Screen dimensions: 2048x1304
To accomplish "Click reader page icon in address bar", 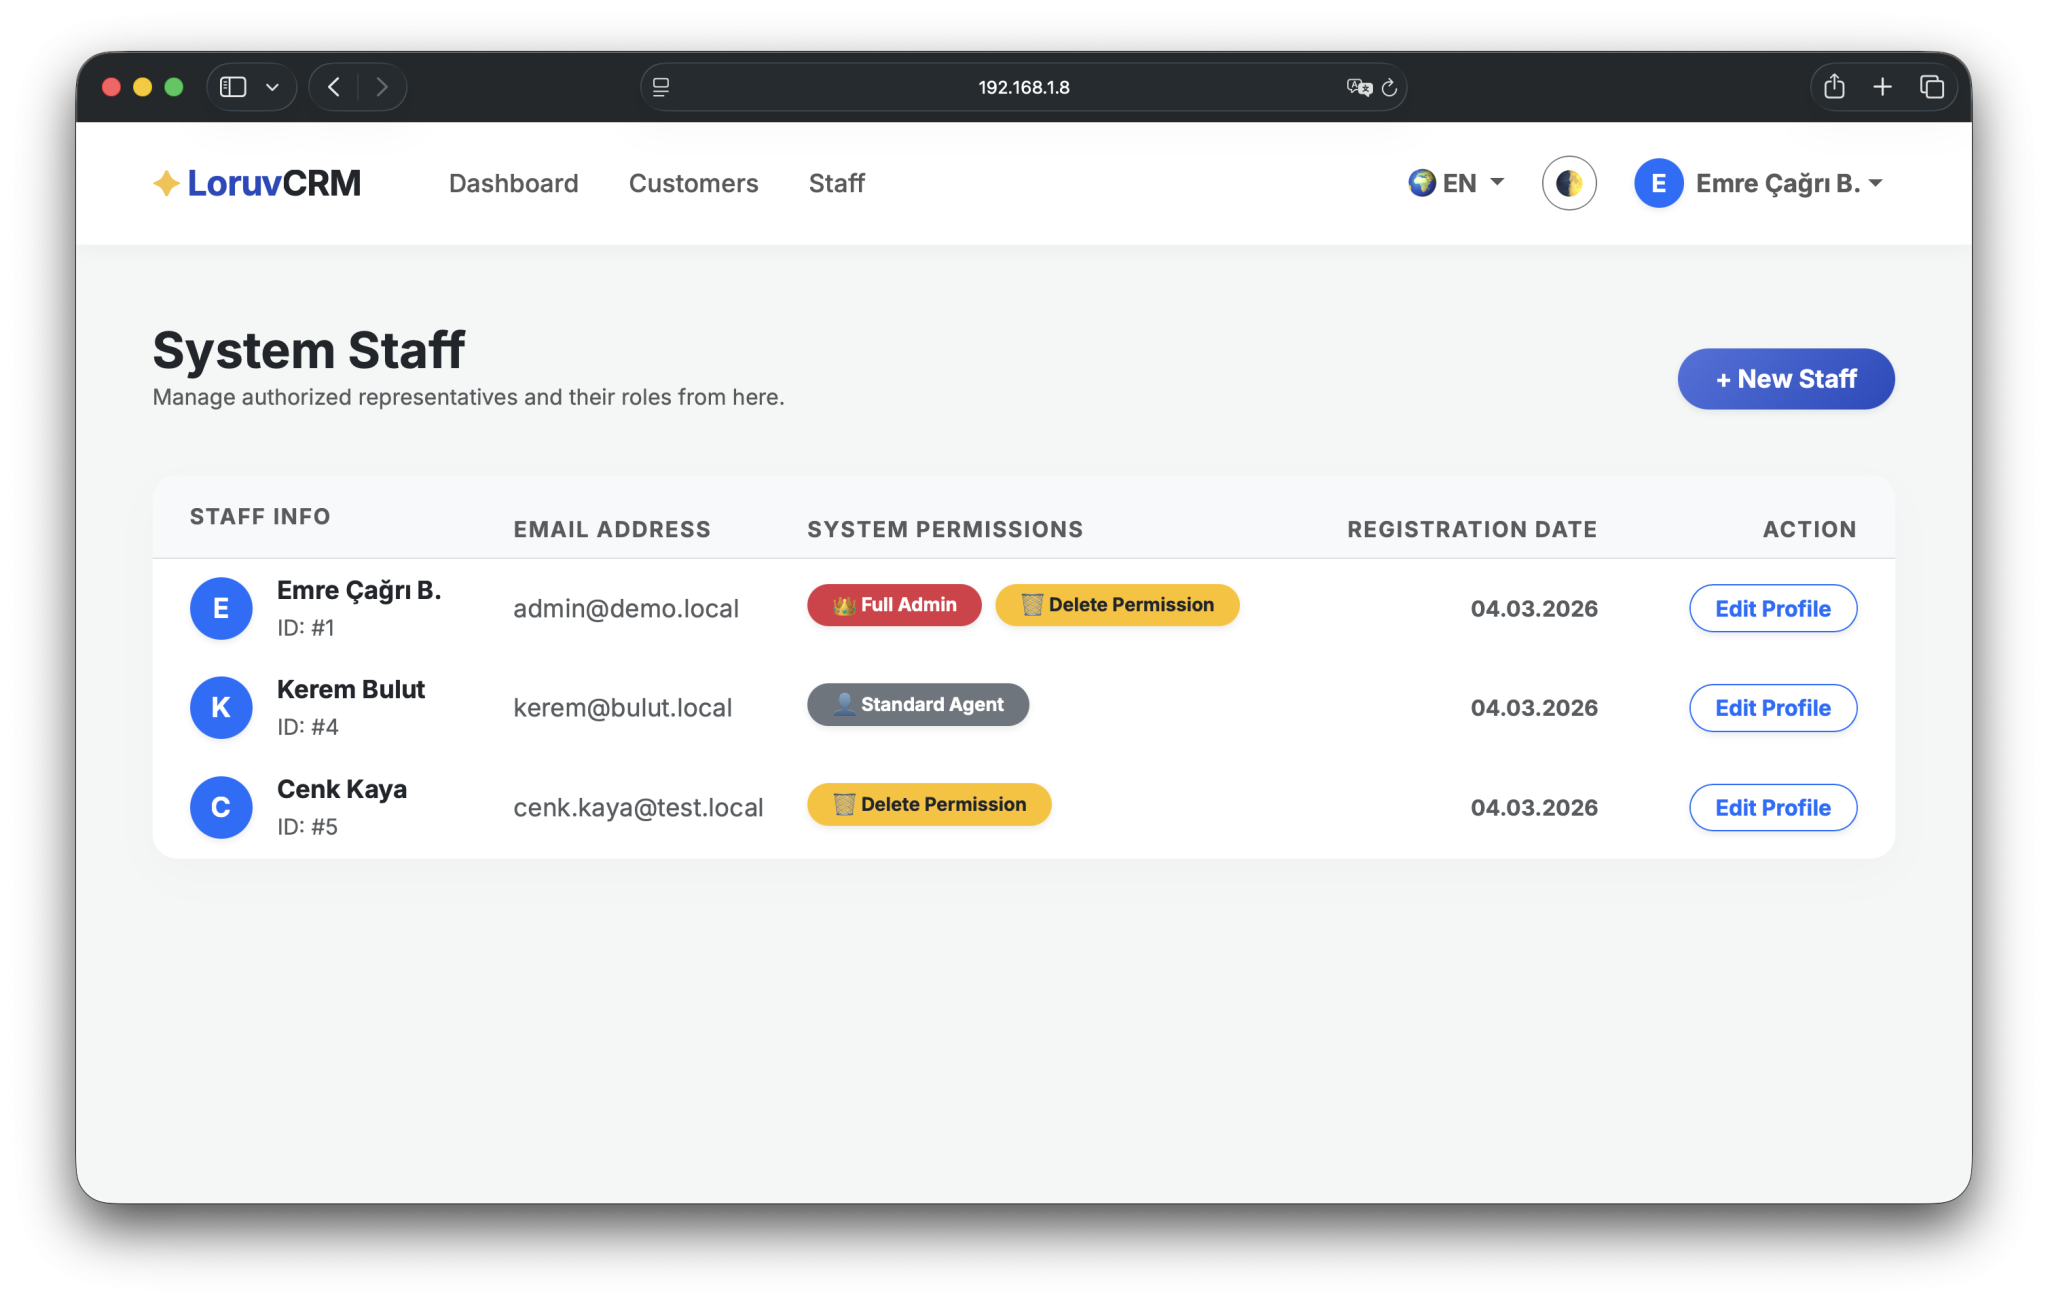I will click(661, 88).
